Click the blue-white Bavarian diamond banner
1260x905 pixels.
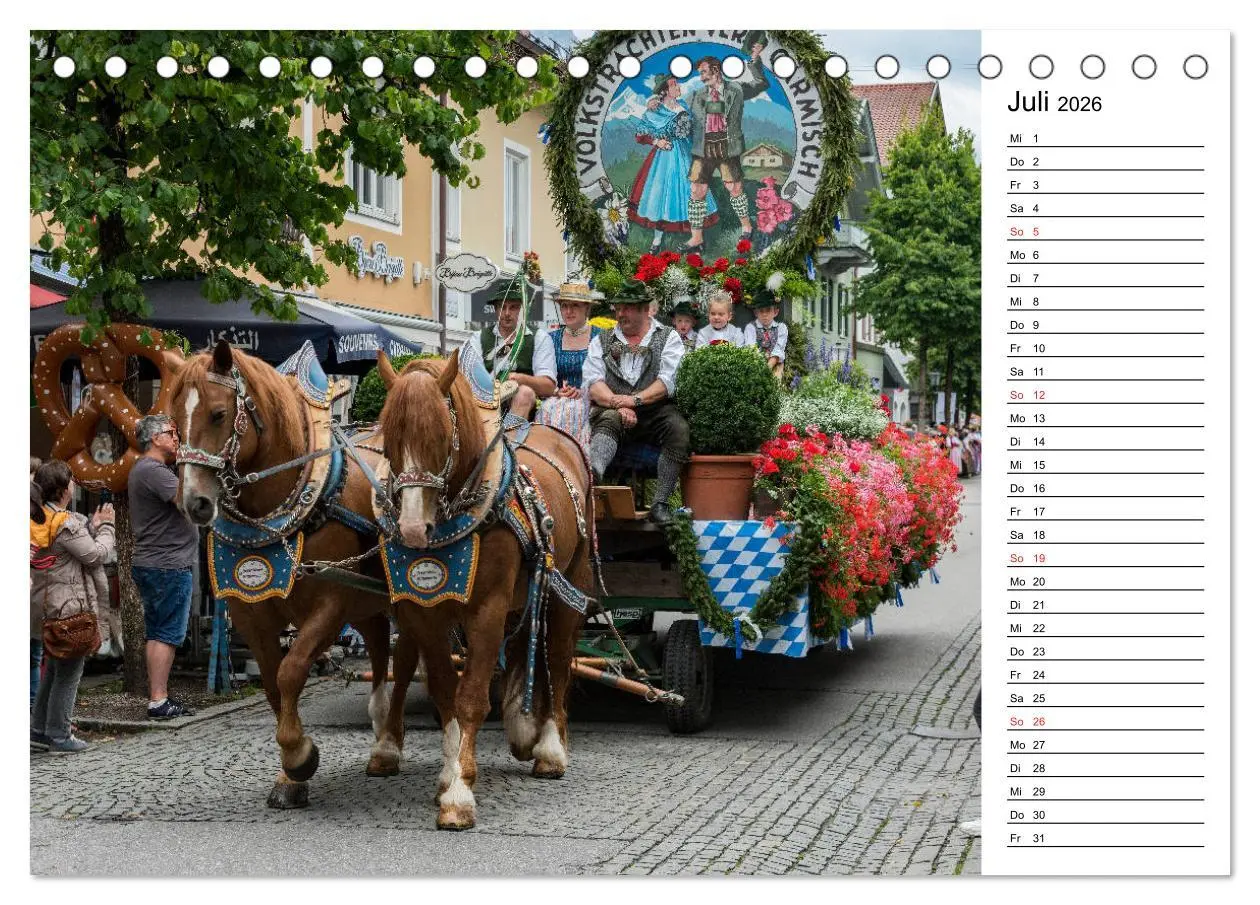point(755,588)
